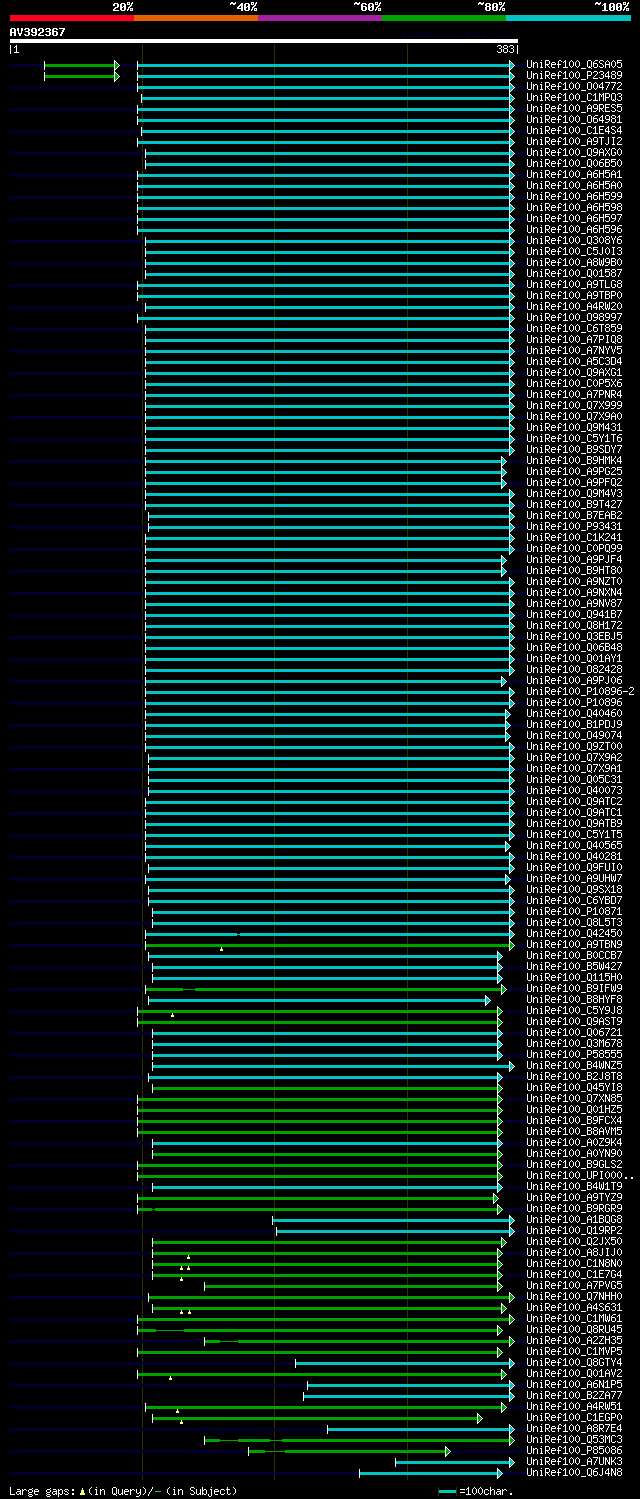Select label UniRef100_Q05C31
Image resolution: width=640 pixels, height=1499 pixels.
click(x=574, y=780)
